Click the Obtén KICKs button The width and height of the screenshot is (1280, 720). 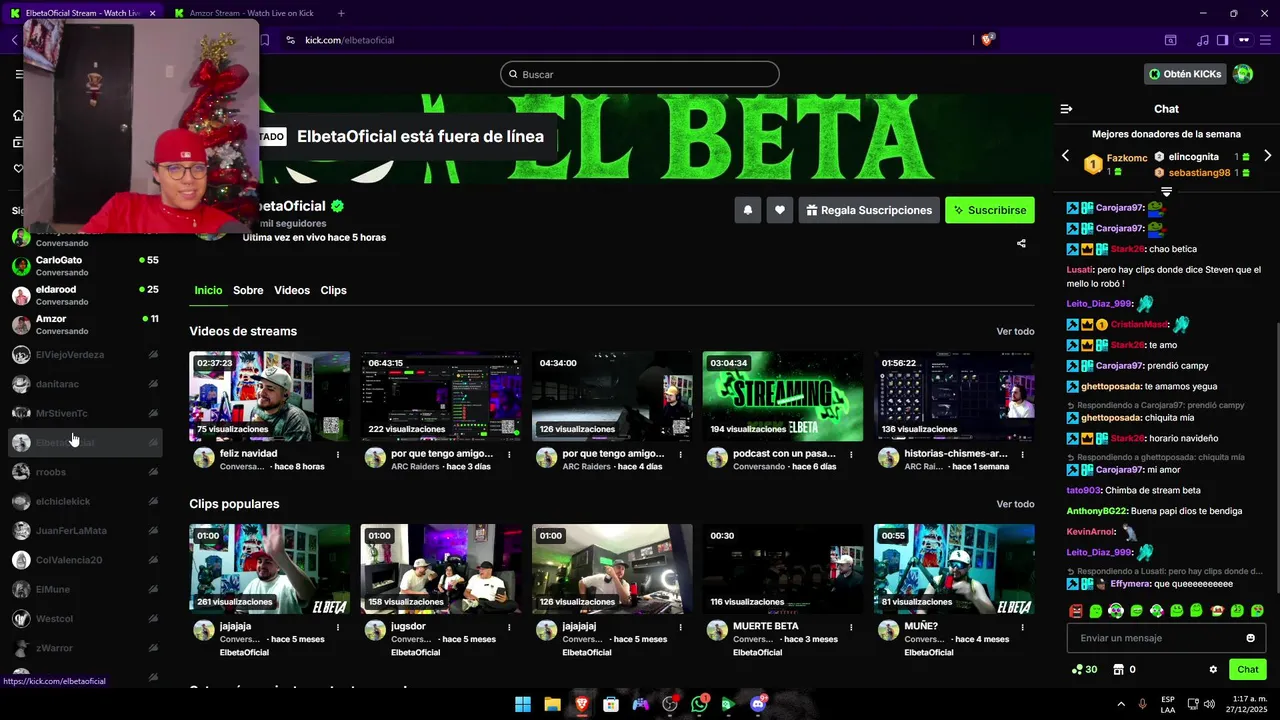coord(1185,74)
